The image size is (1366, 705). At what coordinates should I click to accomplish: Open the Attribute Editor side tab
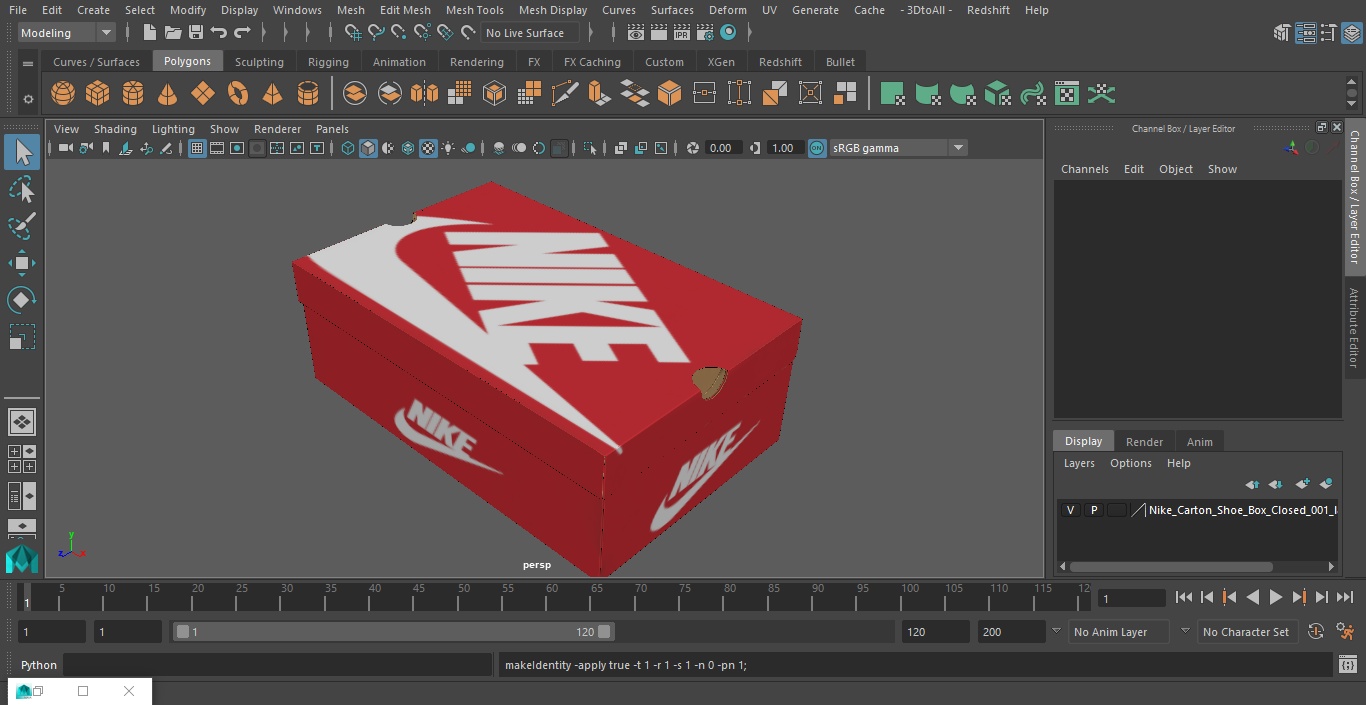(x=1354, y=328)
